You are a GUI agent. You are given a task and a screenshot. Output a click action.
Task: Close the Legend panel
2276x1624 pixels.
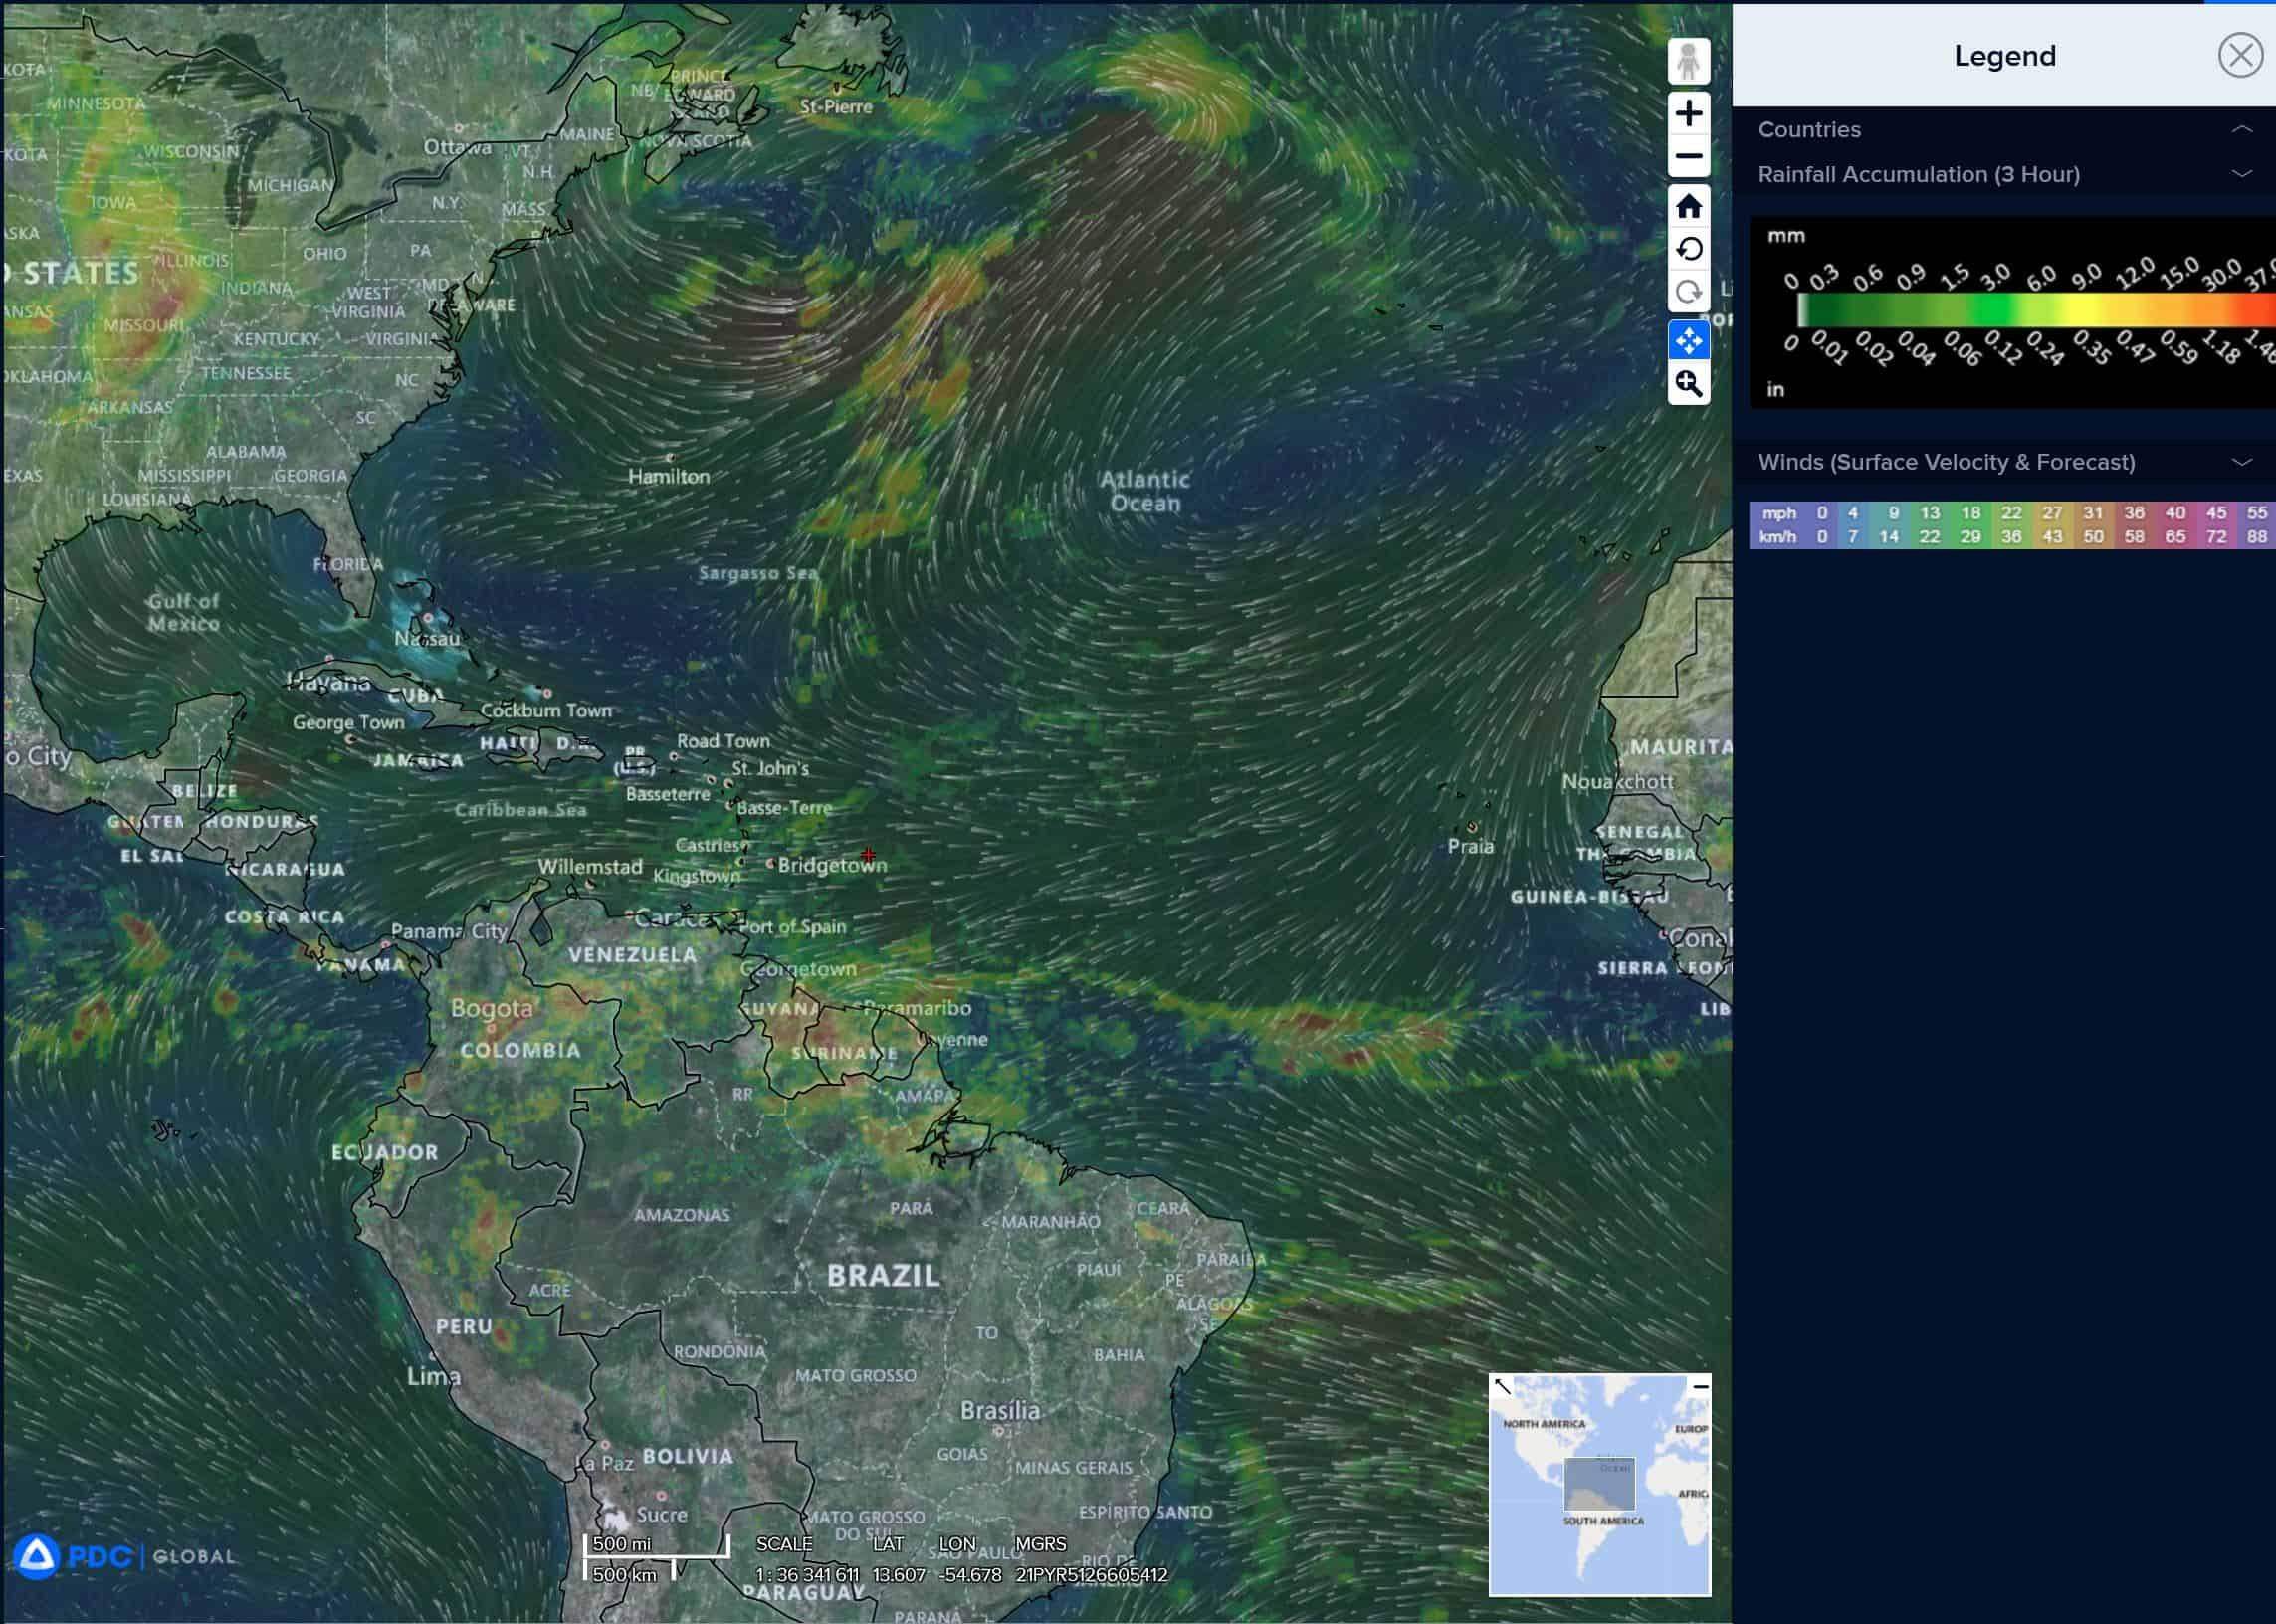(2240, 55)
